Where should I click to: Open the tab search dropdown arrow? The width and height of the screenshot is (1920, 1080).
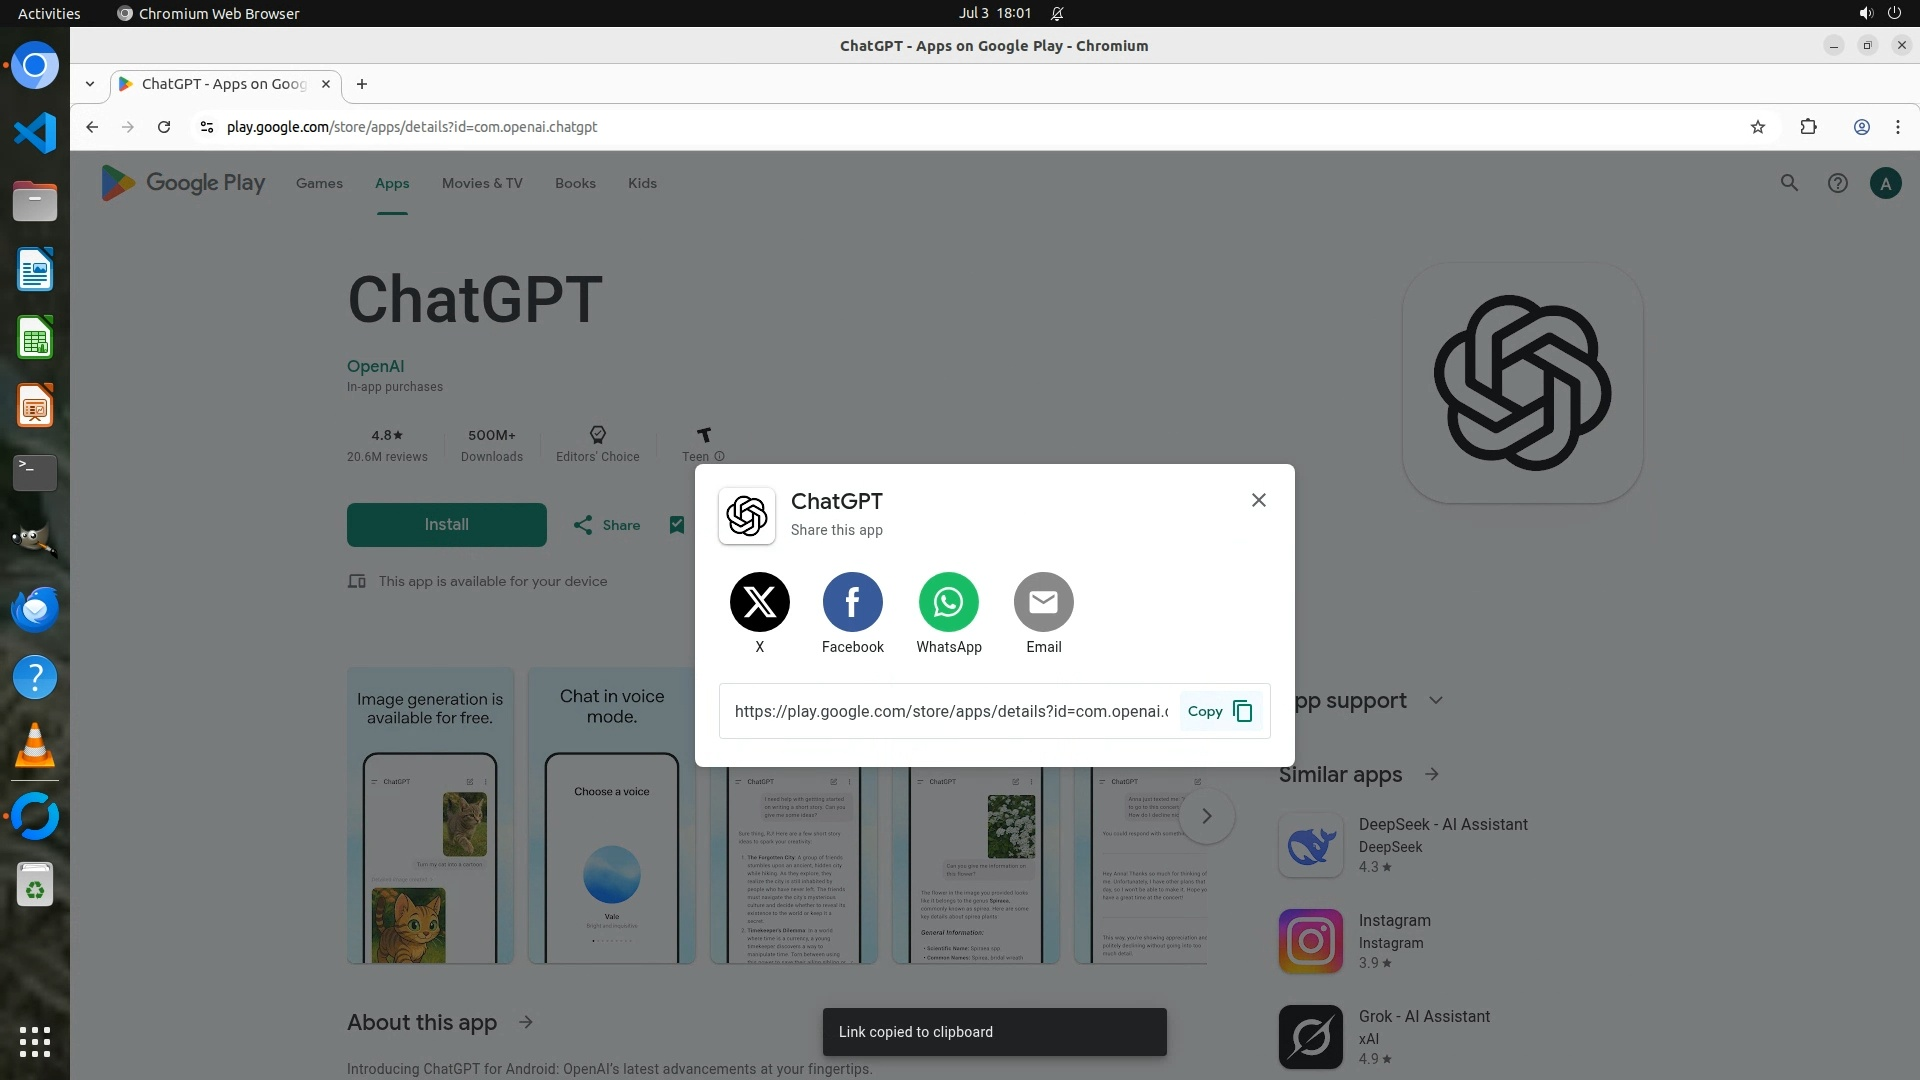coord(90,84)
